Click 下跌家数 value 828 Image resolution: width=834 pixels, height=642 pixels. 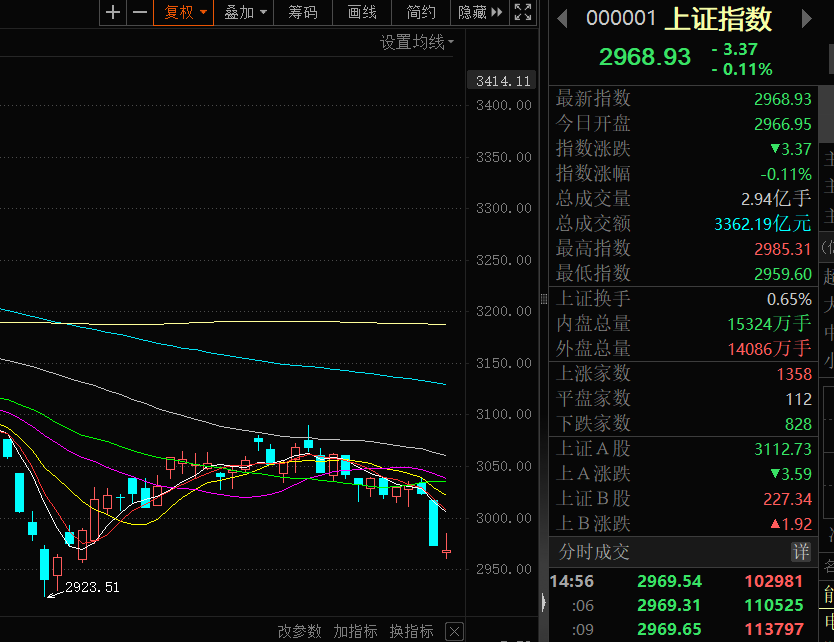pyautogui.click(x=798, y=424)
